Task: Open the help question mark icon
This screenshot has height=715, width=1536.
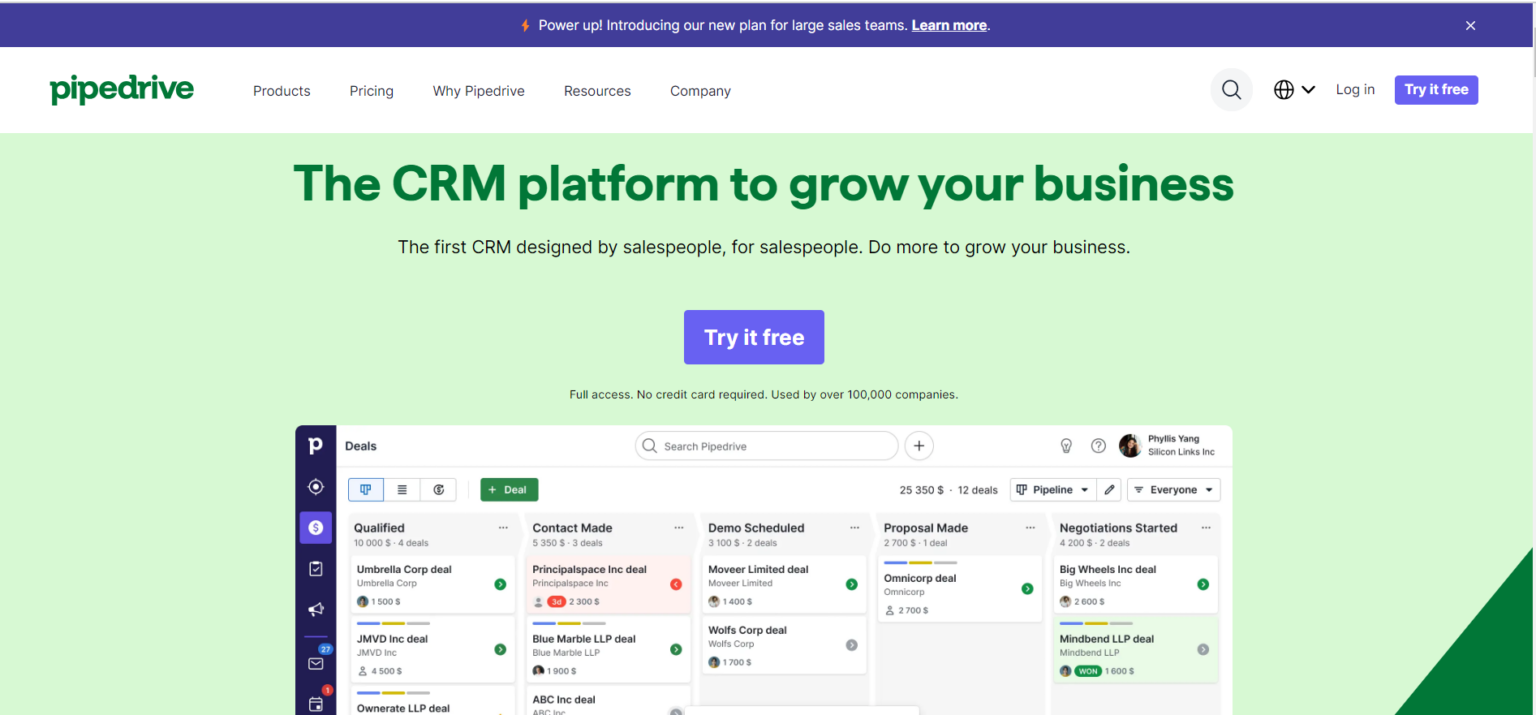Action: click(x=1098, y=446)
